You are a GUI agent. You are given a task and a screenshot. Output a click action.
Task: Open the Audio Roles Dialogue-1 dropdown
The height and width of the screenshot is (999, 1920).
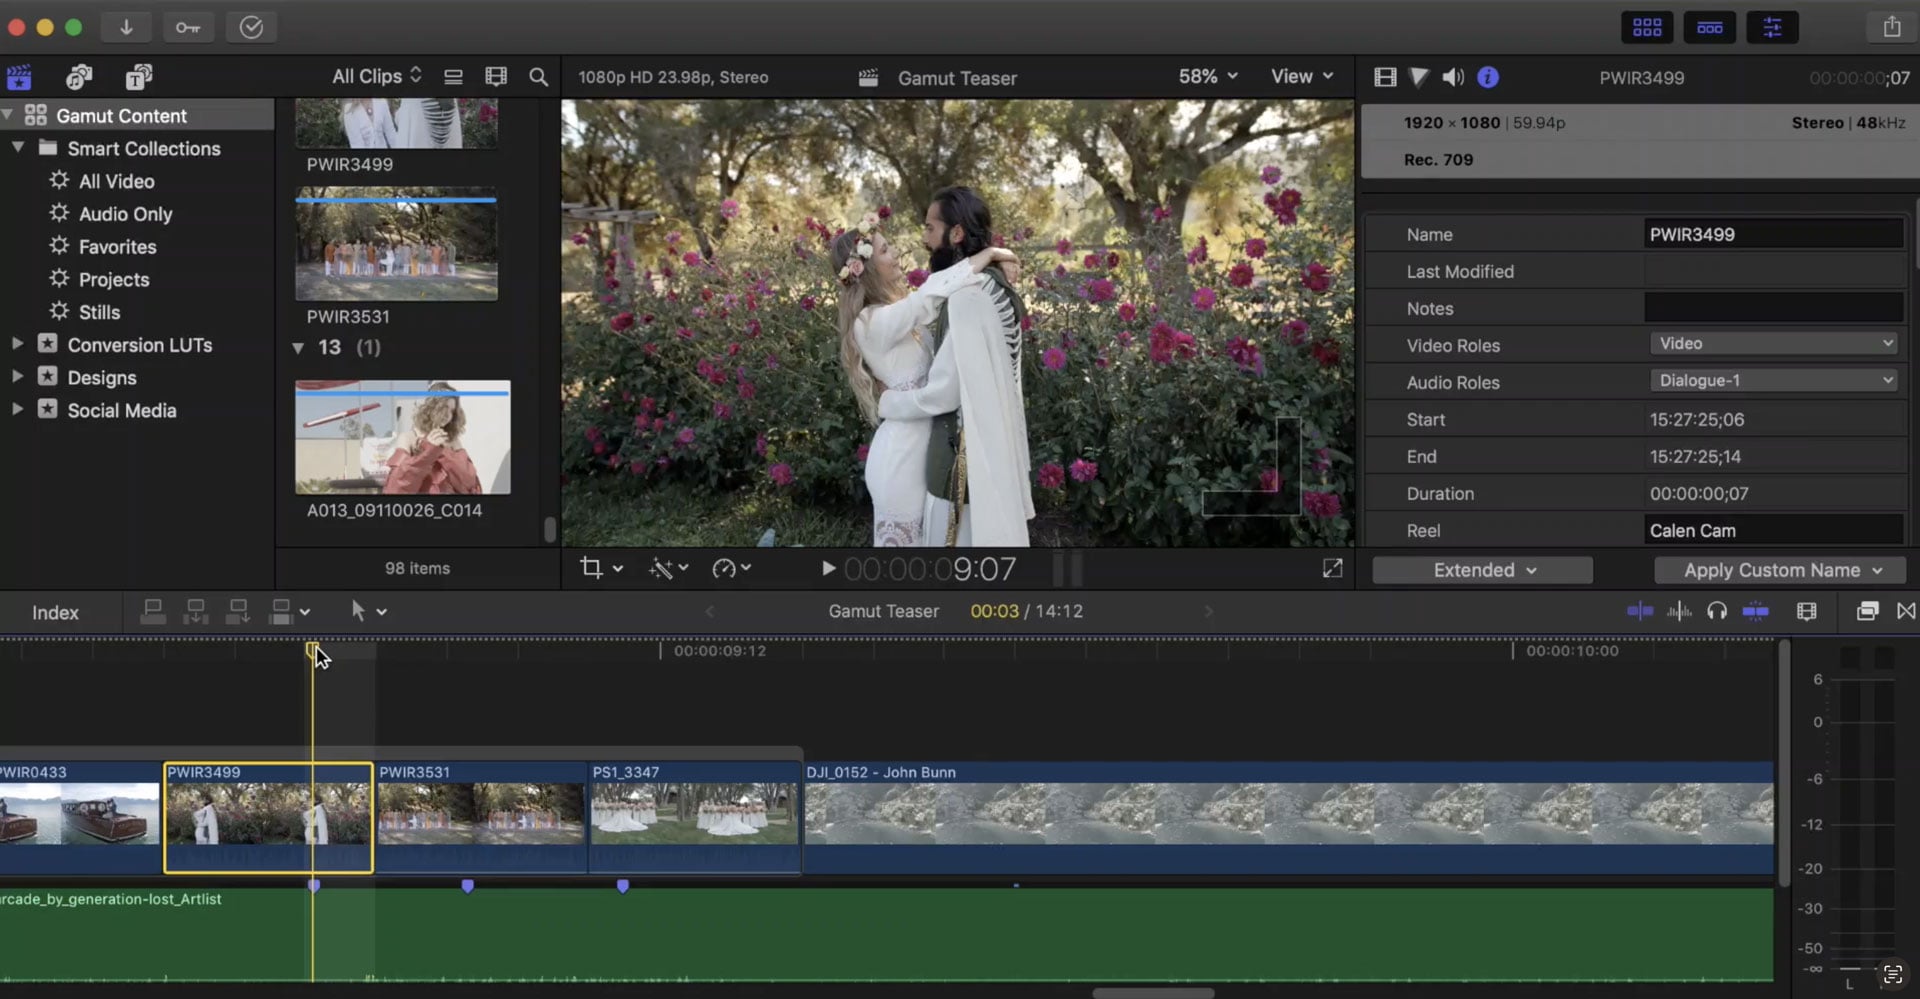click(x=1774, y=380)
